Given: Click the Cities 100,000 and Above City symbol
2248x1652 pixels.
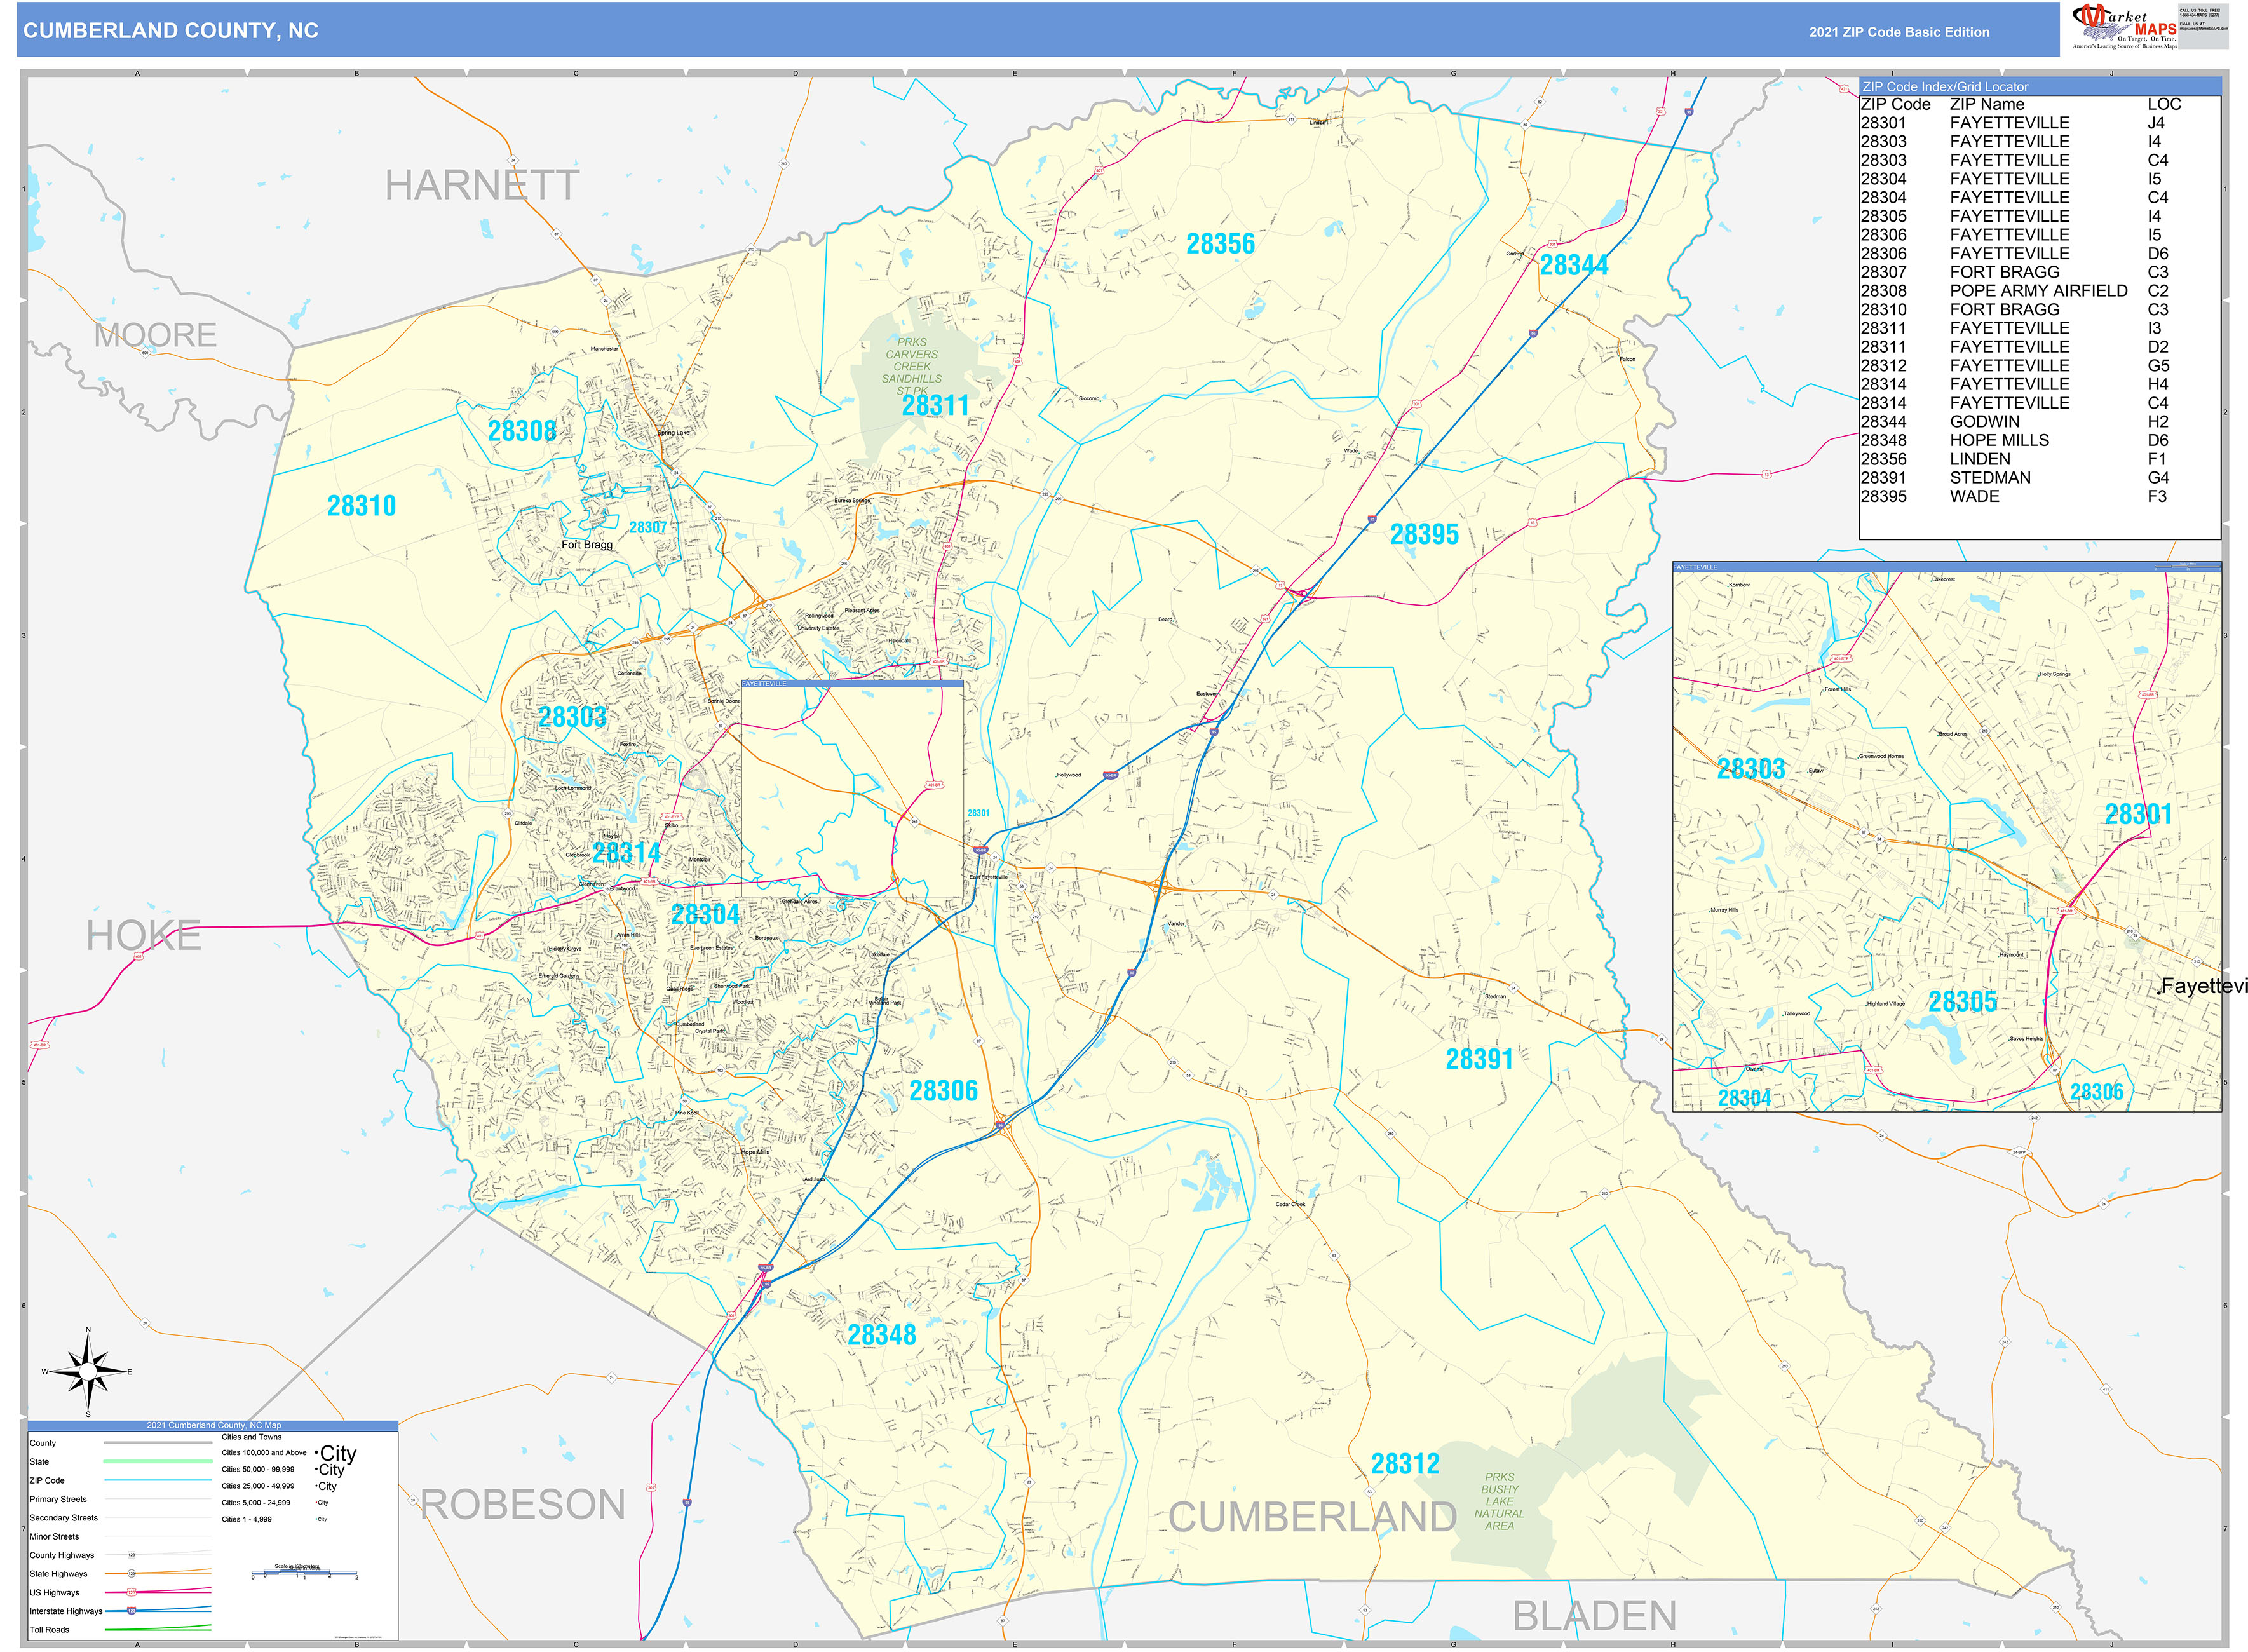Looking at the screenshot, I should tap(337, 1454).
